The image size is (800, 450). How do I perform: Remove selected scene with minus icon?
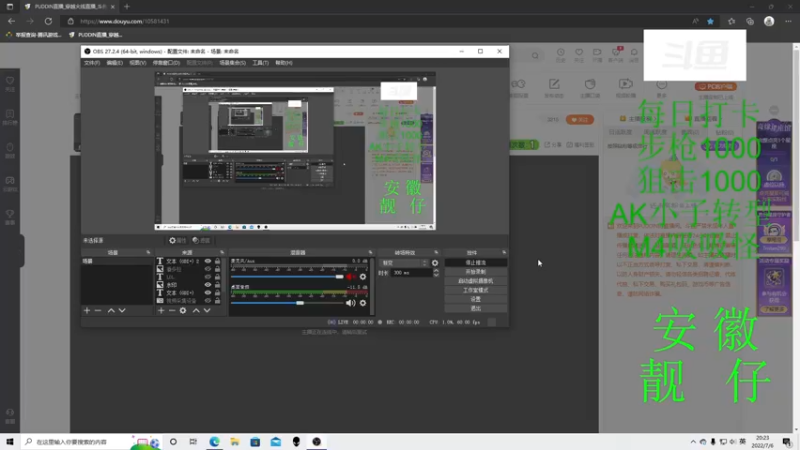click(98, 310)
